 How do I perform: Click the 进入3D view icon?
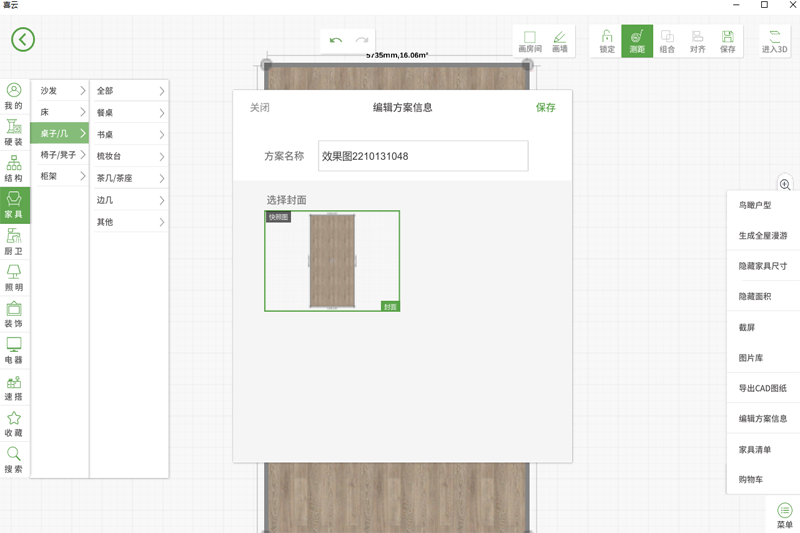[774, 41]
